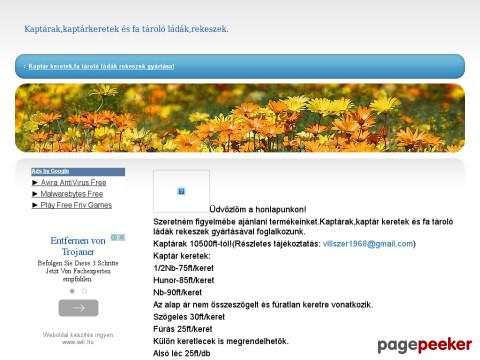480x360 pixels.
Task: Click the flower field banner image
Action: 240,118
